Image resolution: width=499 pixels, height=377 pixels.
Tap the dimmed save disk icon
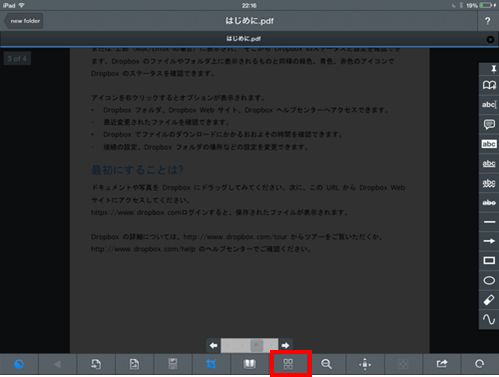click(x=173, y=364)
